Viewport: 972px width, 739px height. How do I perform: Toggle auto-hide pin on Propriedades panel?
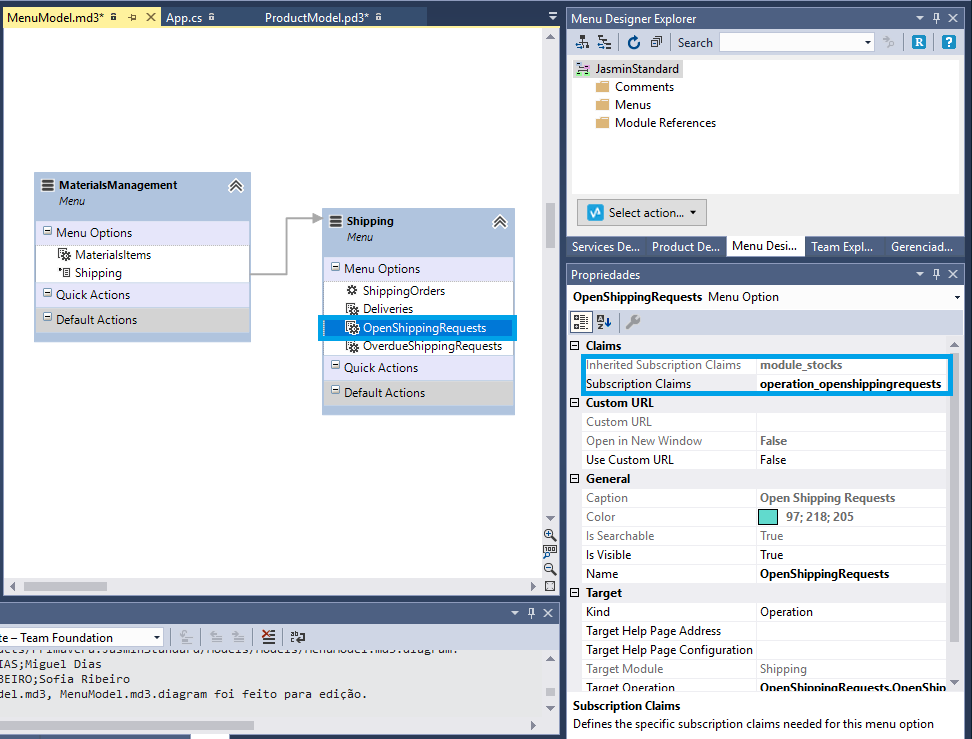[x=936, y=274]
